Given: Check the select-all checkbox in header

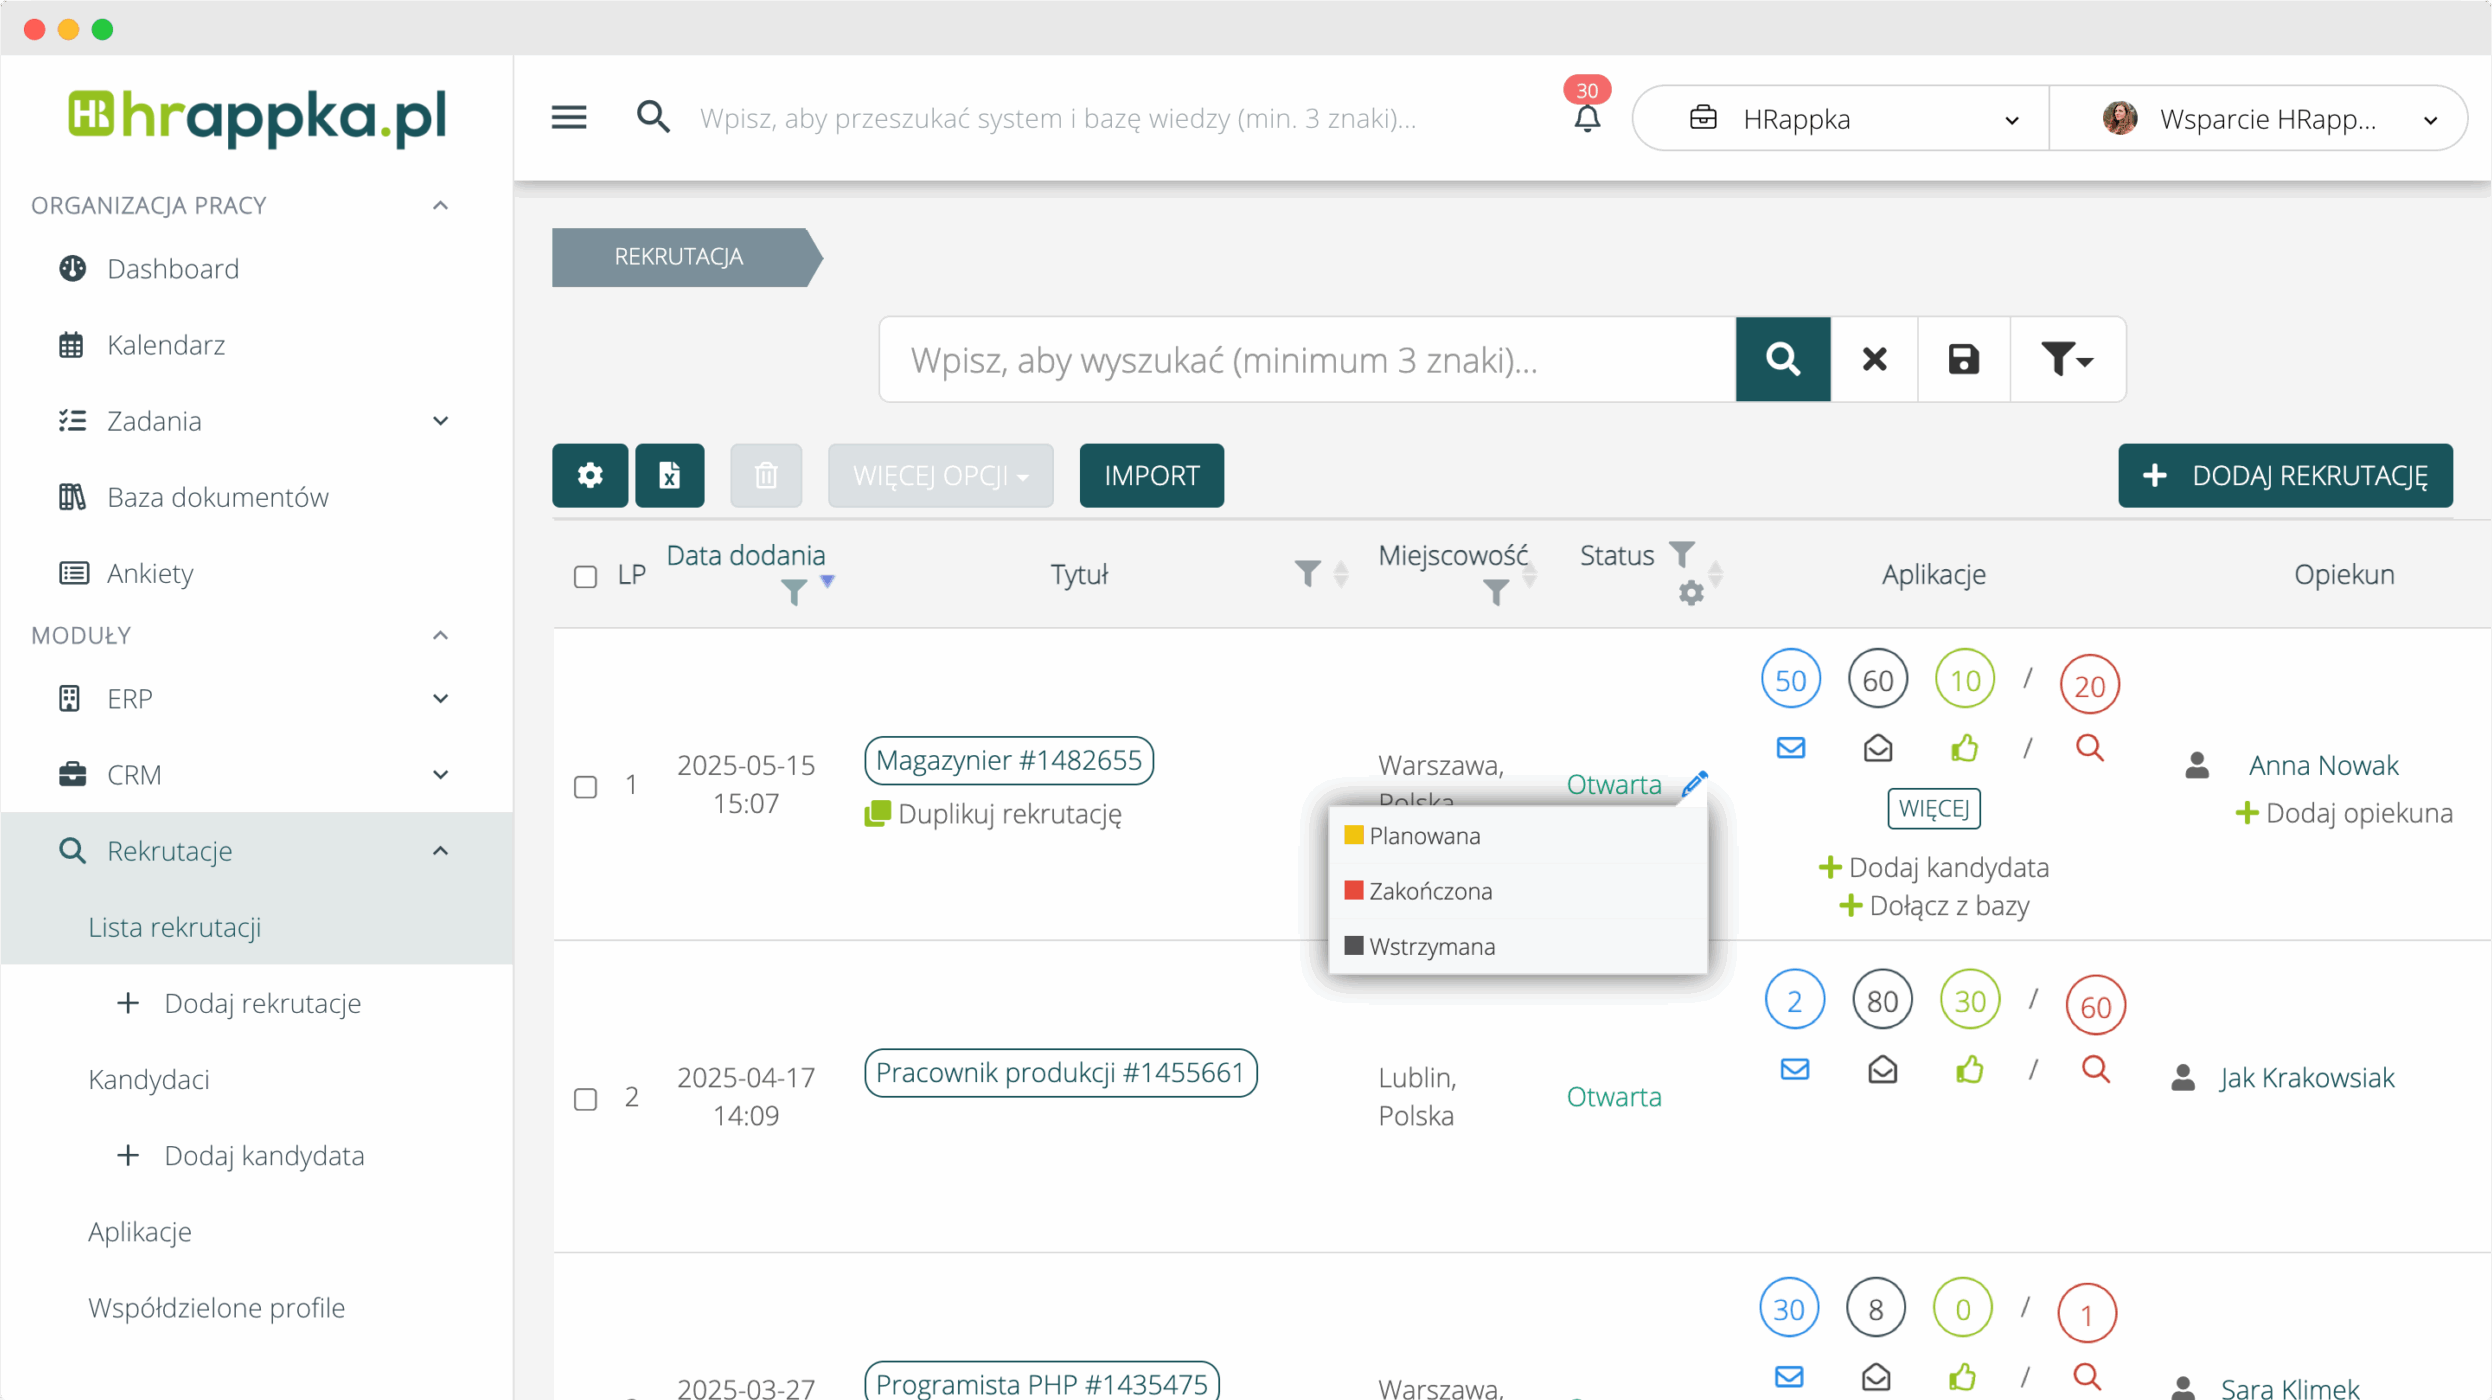Looking at the screenshot, I should (x=585, y=576).
